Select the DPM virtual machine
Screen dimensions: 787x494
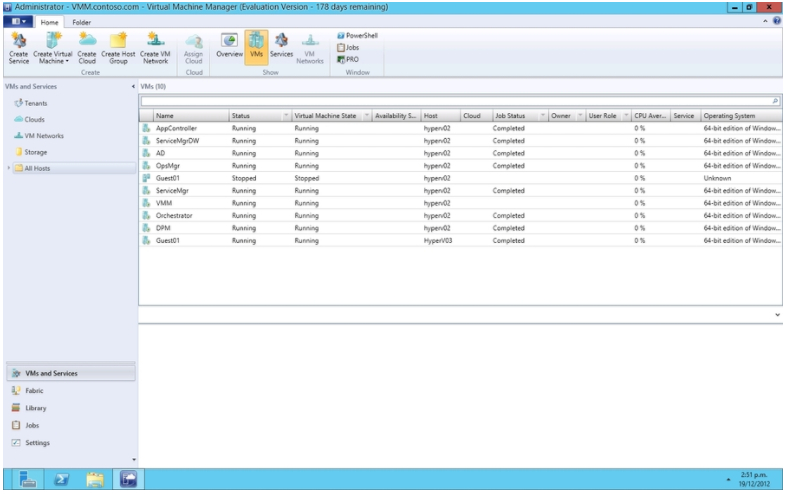(x=460, y=228)
